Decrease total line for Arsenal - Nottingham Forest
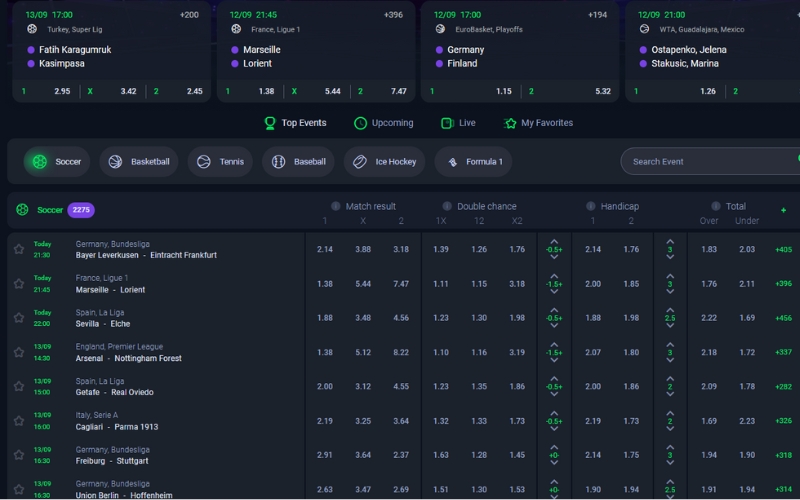This screenshot has height=500, width=800. coord(670,360)
